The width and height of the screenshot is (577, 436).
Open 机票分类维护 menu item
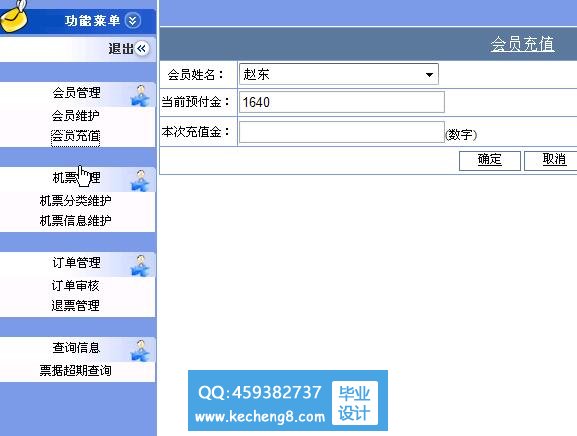[75, 201]
